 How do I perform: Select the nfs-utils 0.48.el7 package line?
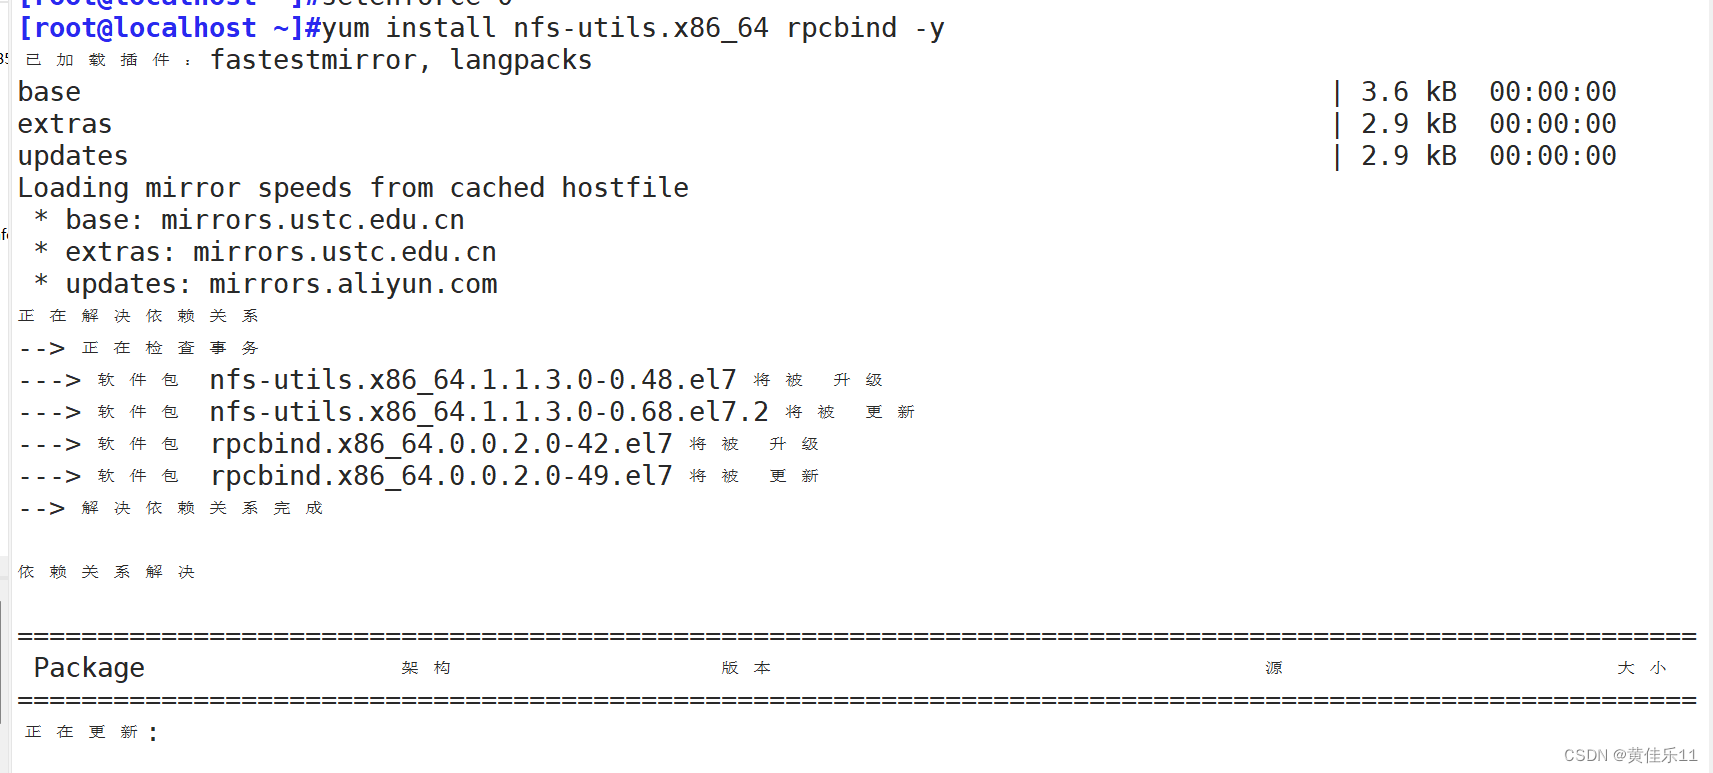tap(472, 380)
